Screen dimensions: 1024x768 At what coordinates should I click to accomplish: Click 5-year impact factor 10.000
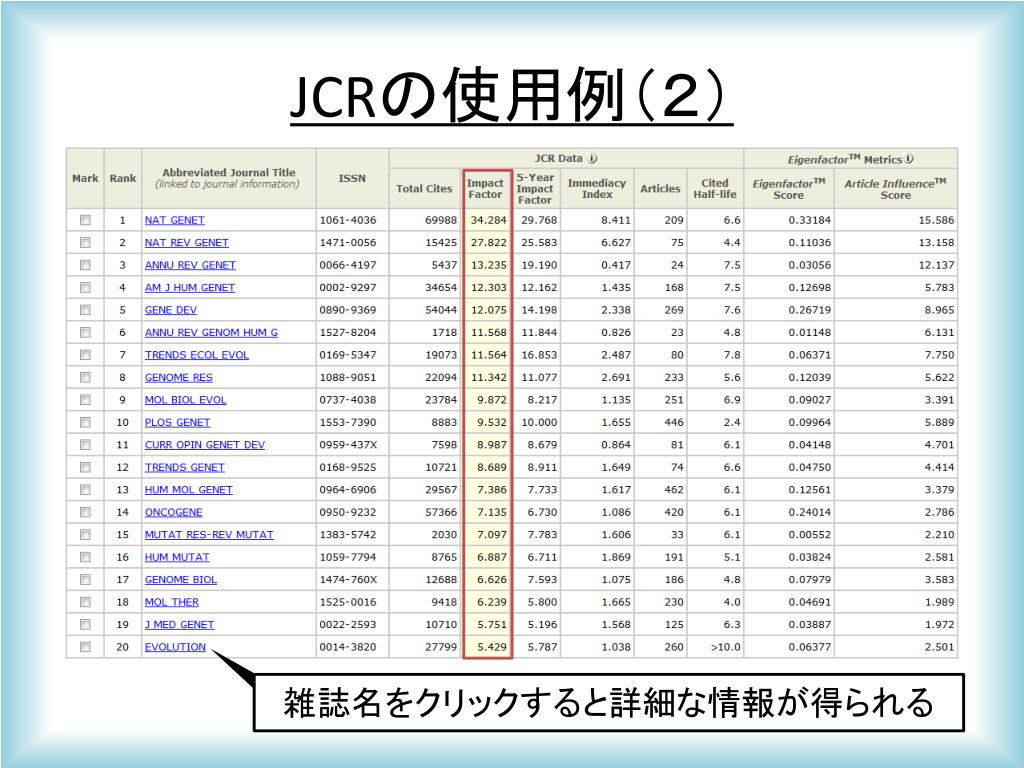tap(539, 423)
